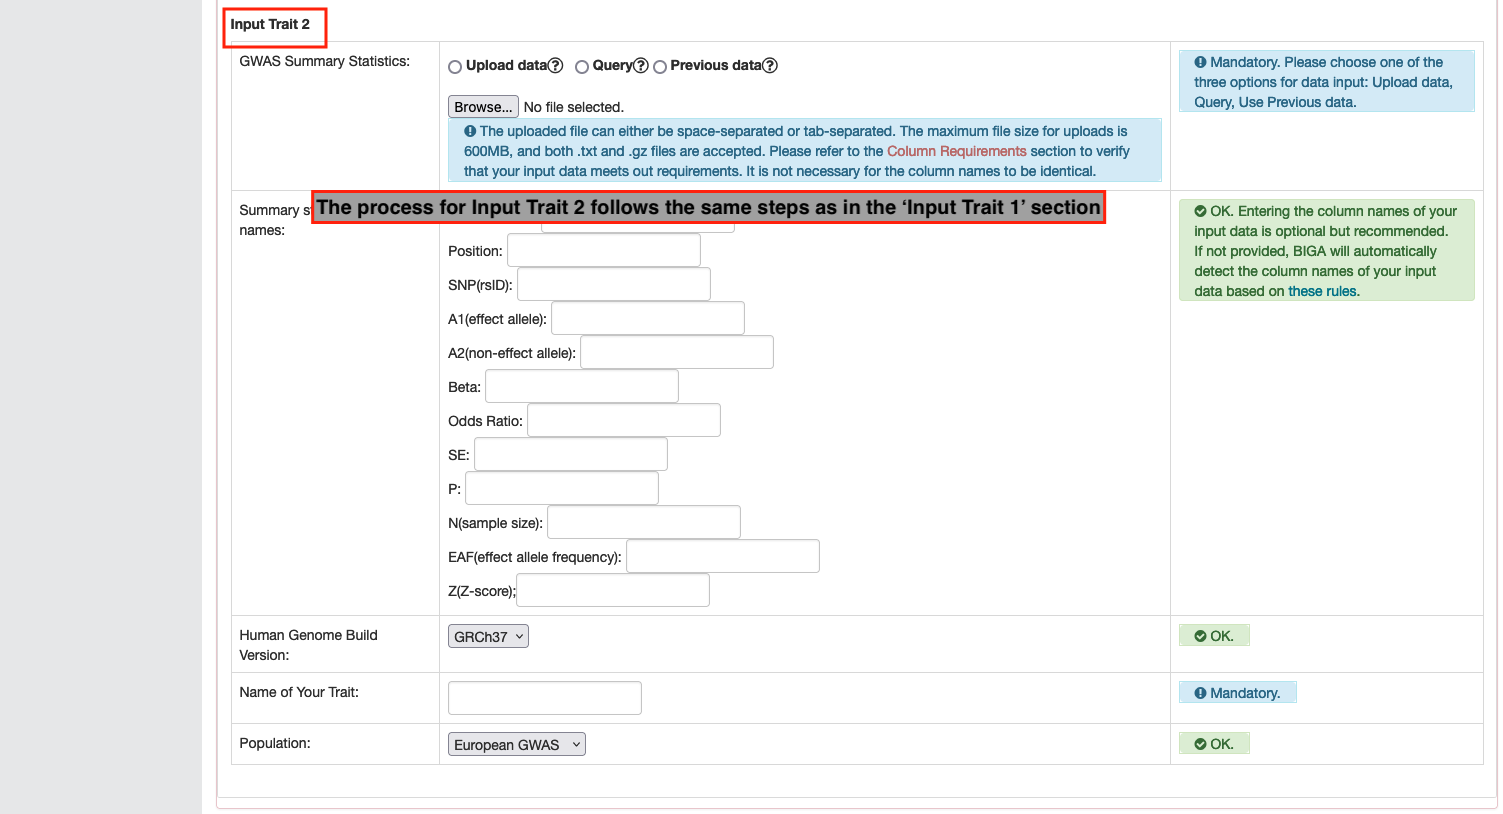Click help icon next to Previous data

point(770,66)
